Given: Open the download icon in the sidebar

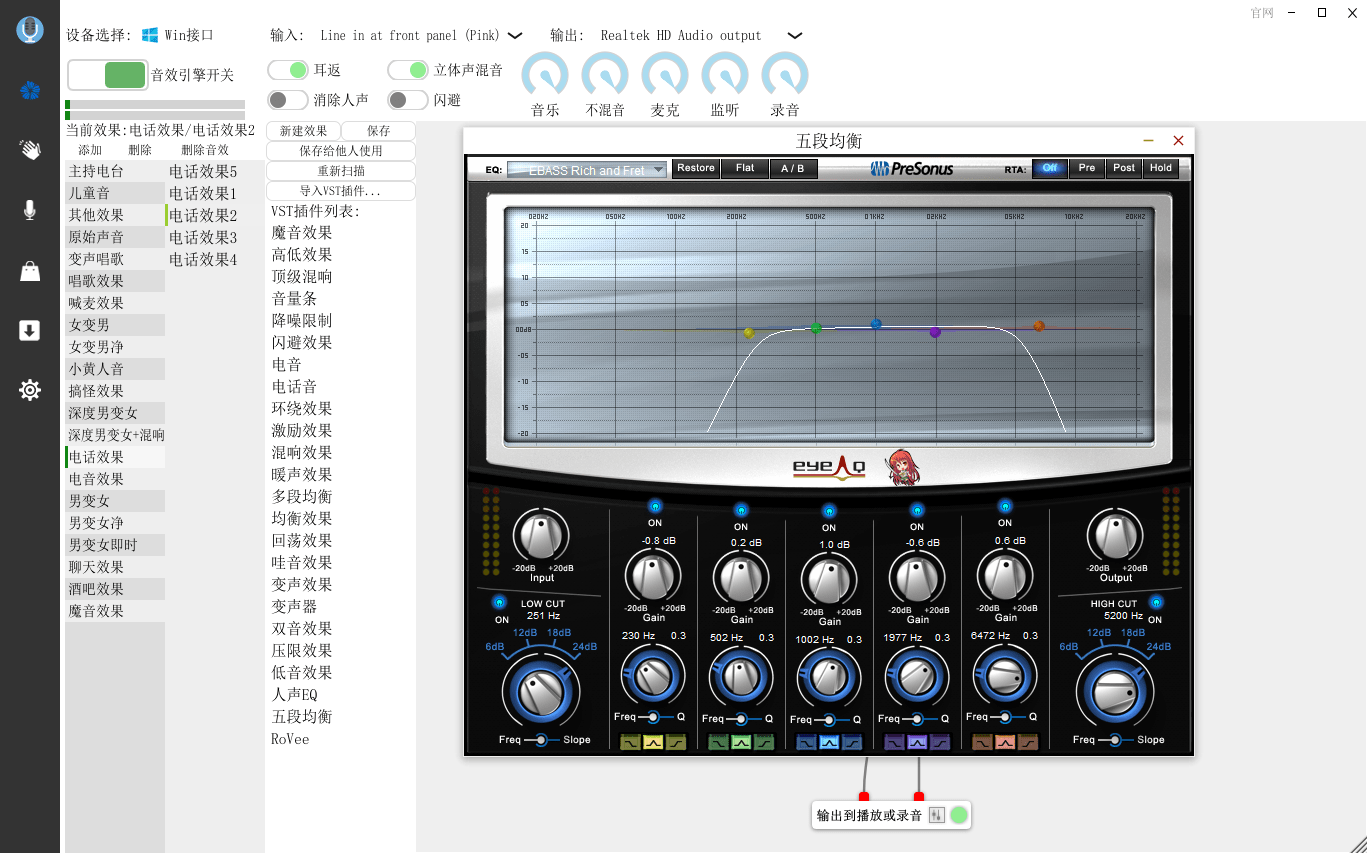Looking at the screenshot, I should pyautogui.click(x=30, y=330).
